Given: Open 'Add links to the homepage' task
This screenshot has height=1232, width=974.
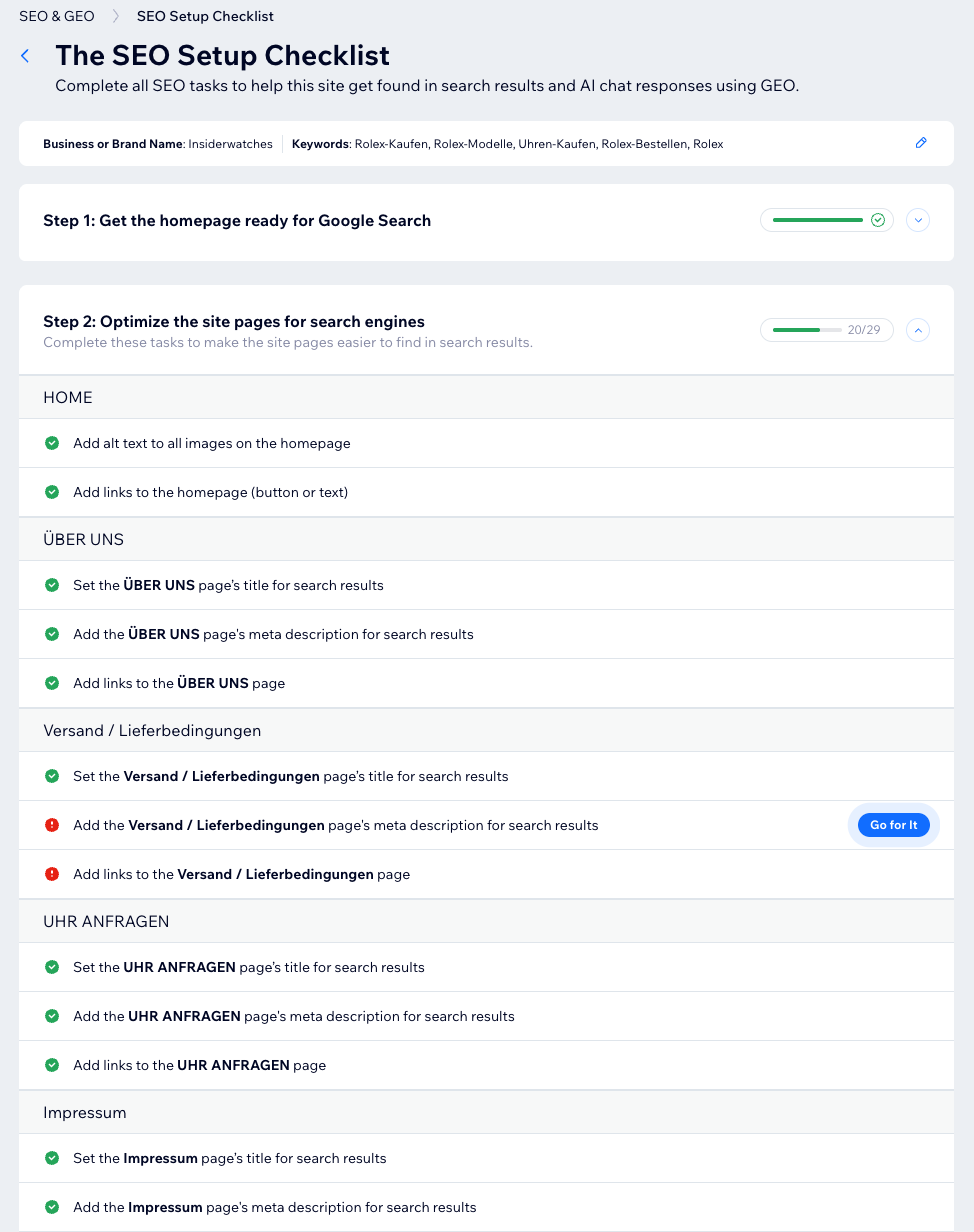Looking at the screenshot, I should click(211, 492).
